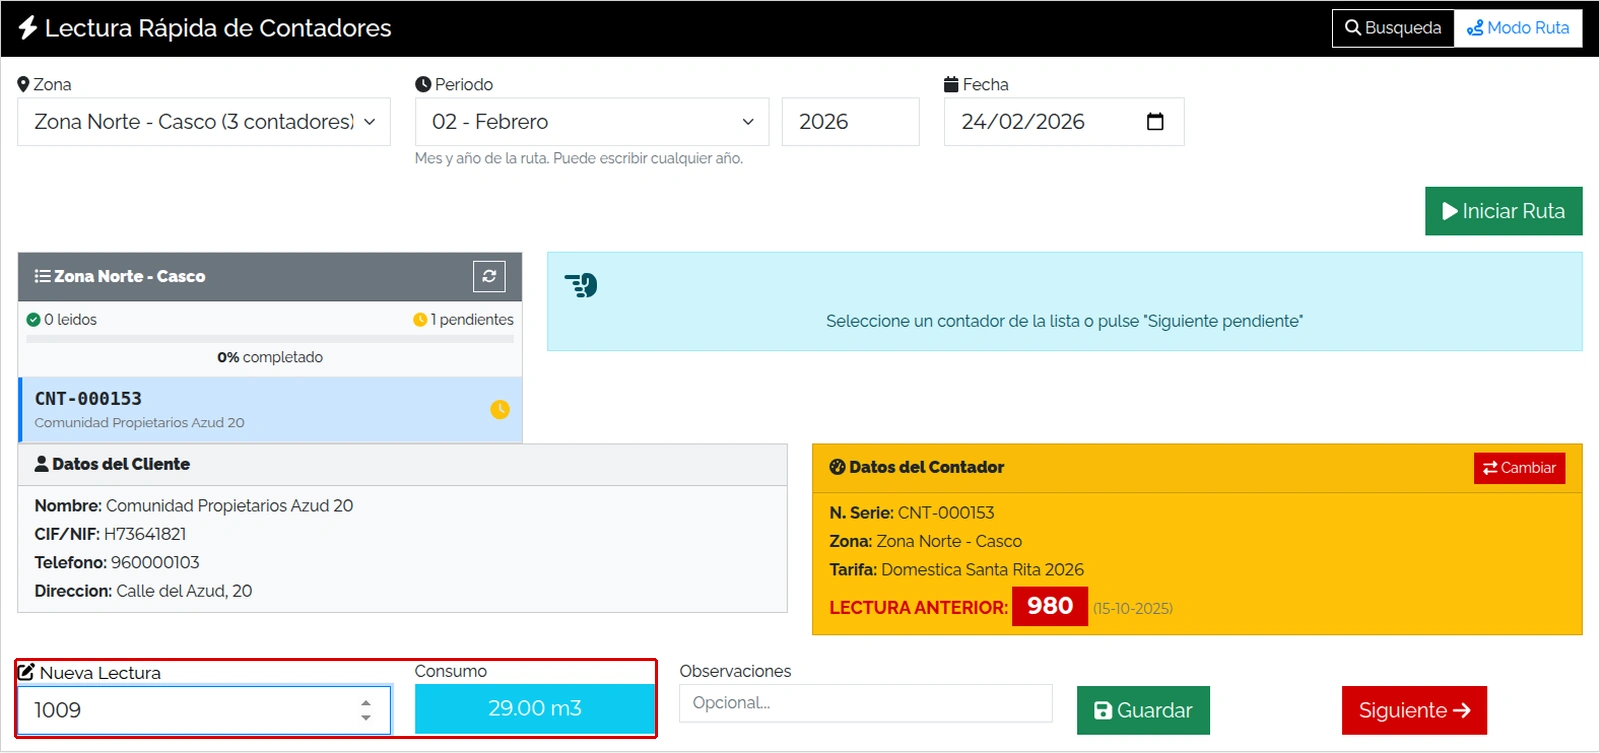
Task: Click the 0% completado progress bar
Action: (x=270, y=339)
